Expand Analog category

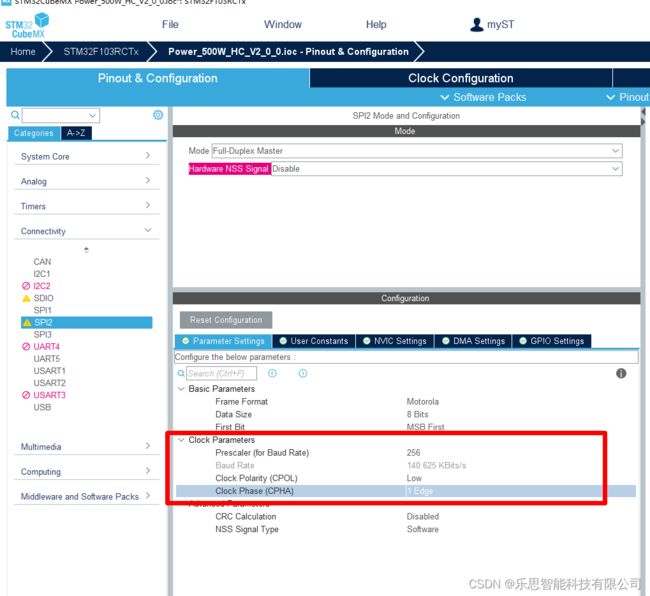(x=86, y=181)
